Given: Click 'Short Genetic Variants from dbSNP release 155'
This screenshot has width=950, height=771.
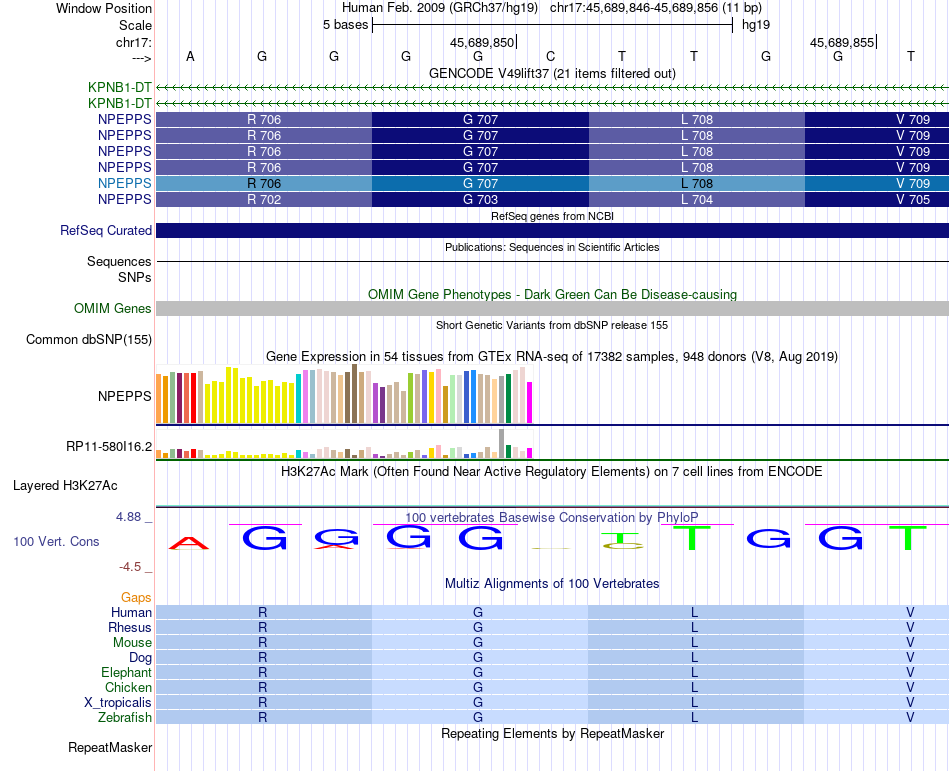Looking at the screenshot, I should pyautogui.click(x=552, y=325).
